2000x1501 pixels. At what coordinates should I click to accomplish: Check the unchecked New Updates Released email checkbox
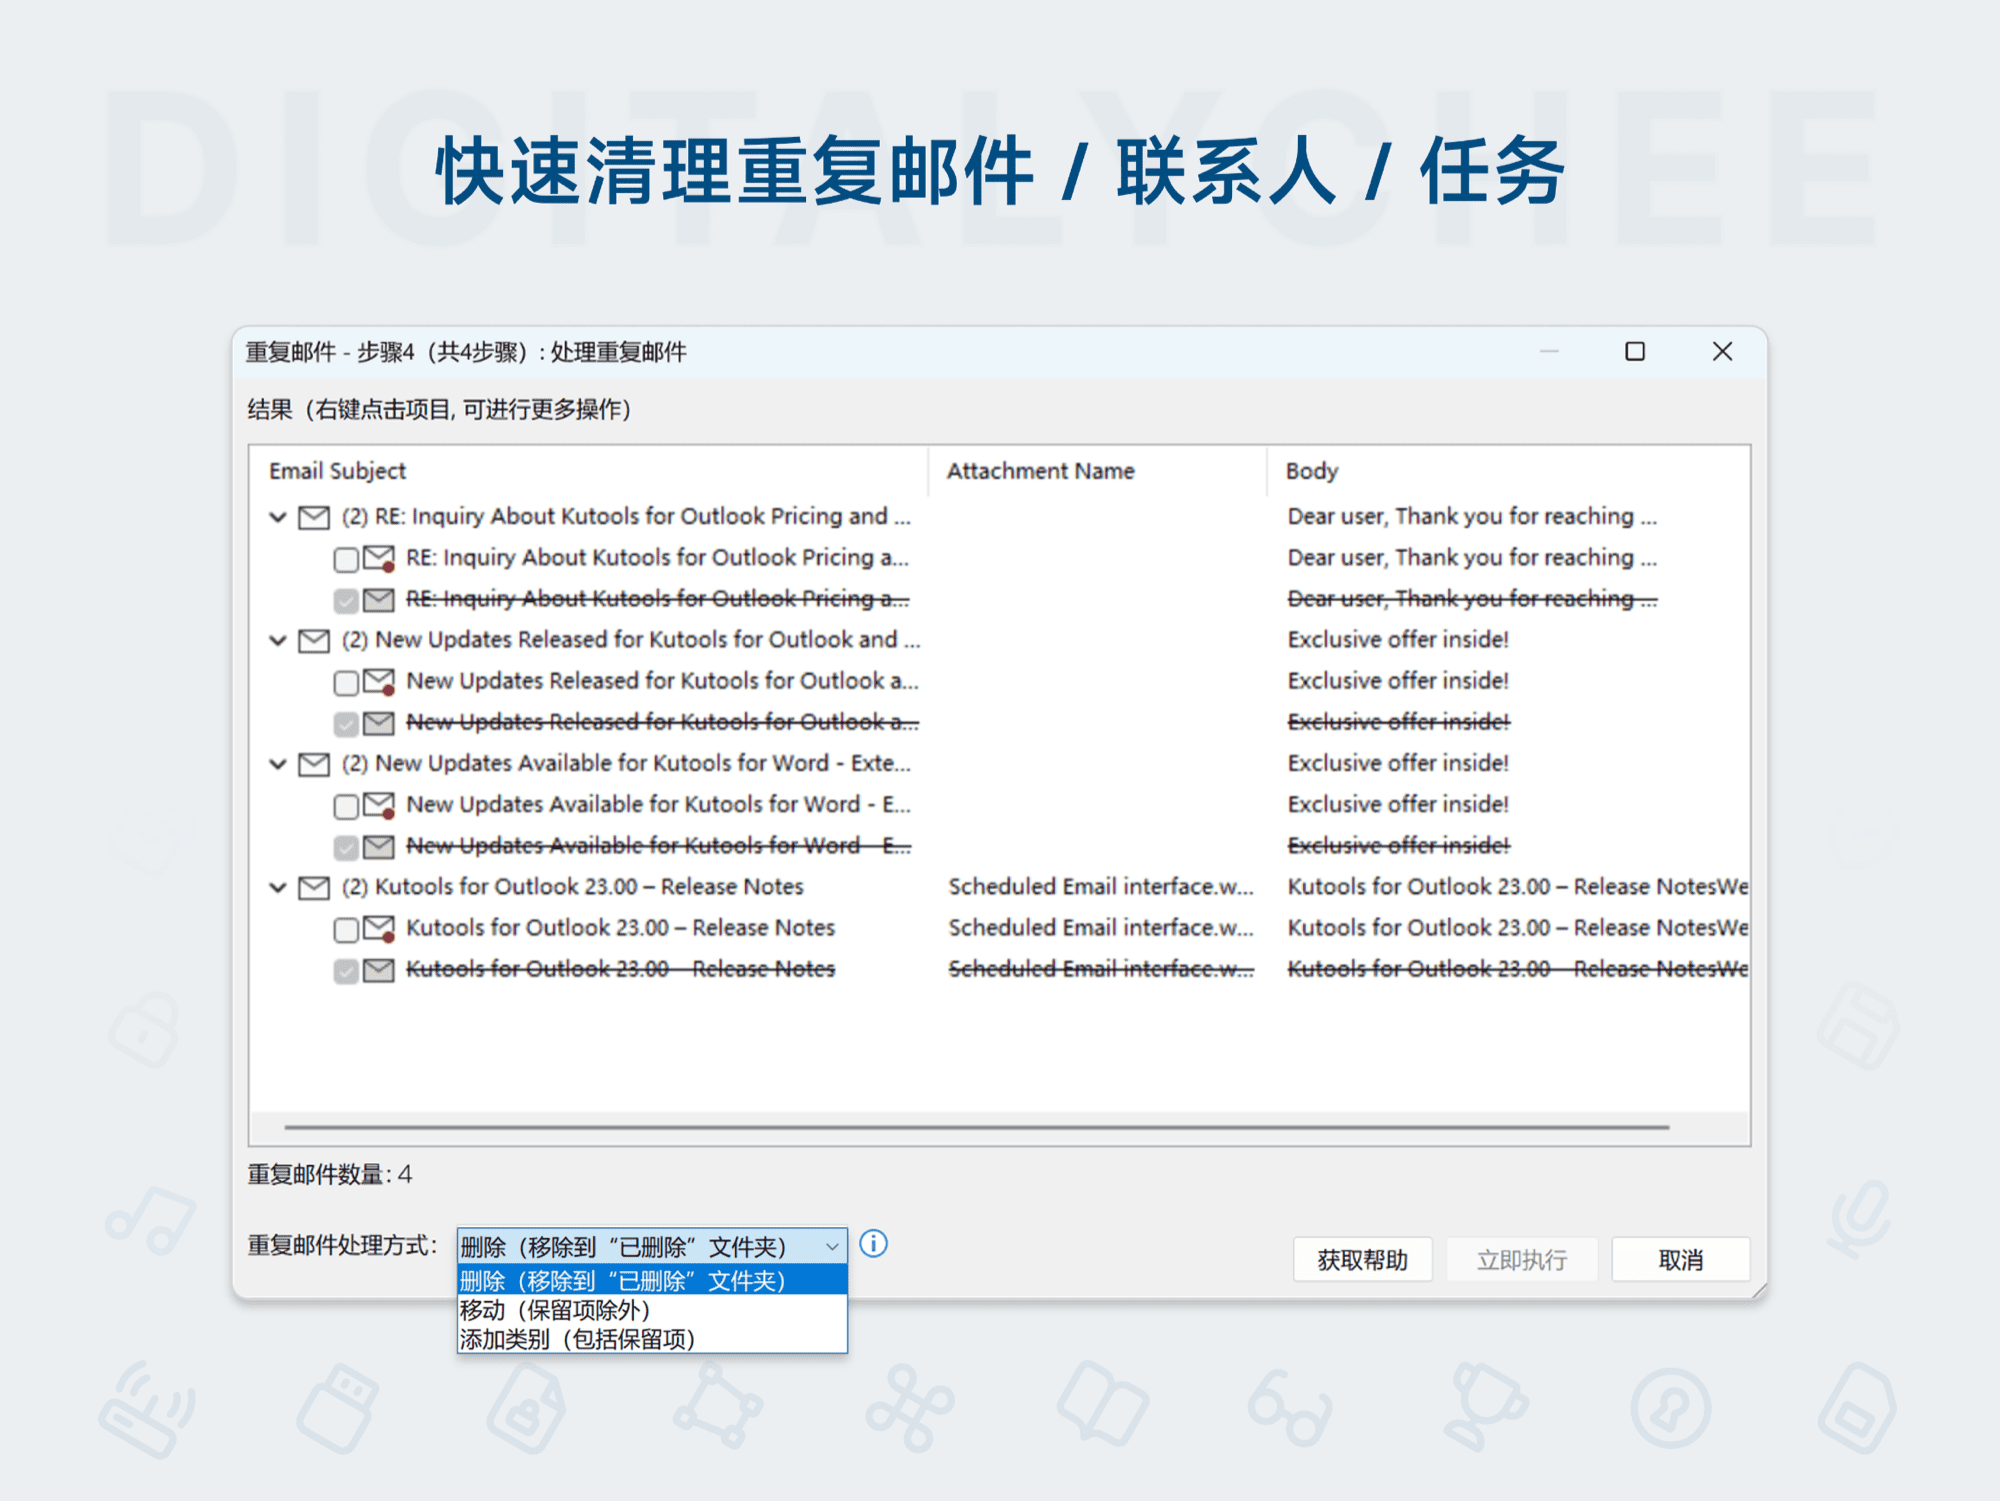point(346,683)
